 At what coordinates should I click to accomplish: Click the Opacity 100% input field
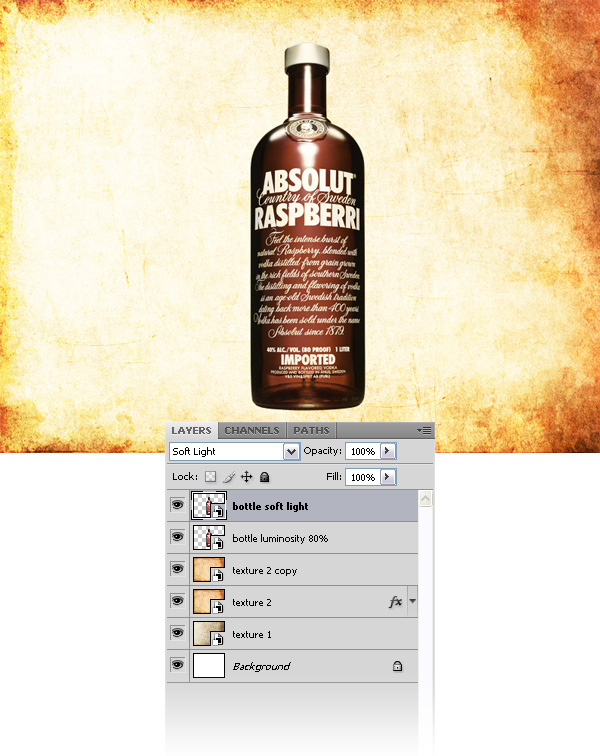coord(363,451)
